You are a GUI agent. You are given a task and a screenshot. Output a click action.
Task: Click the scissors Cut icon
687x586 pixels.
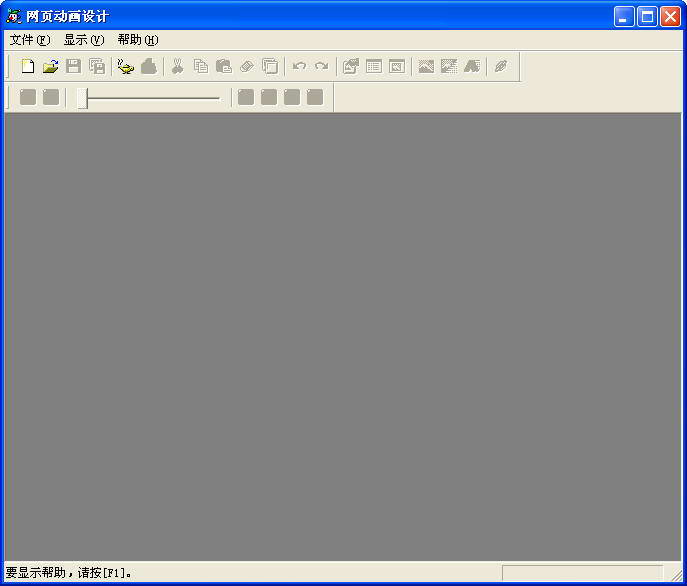(177, 67)
